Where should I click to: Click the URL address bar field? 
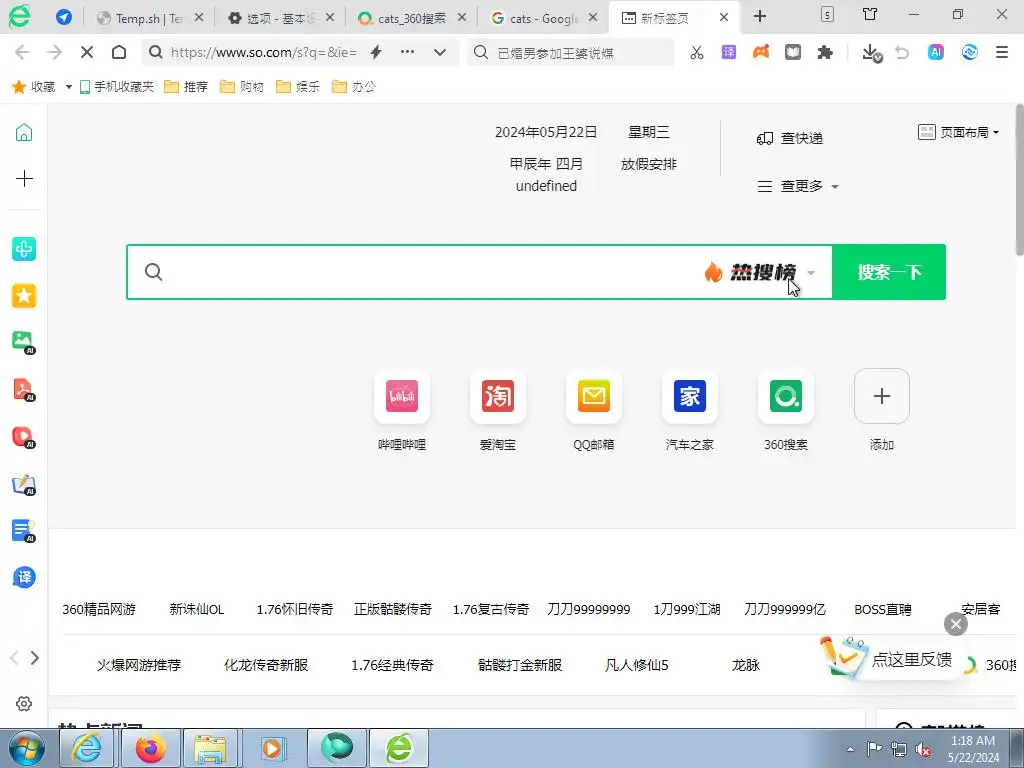[x=264, y=52]
